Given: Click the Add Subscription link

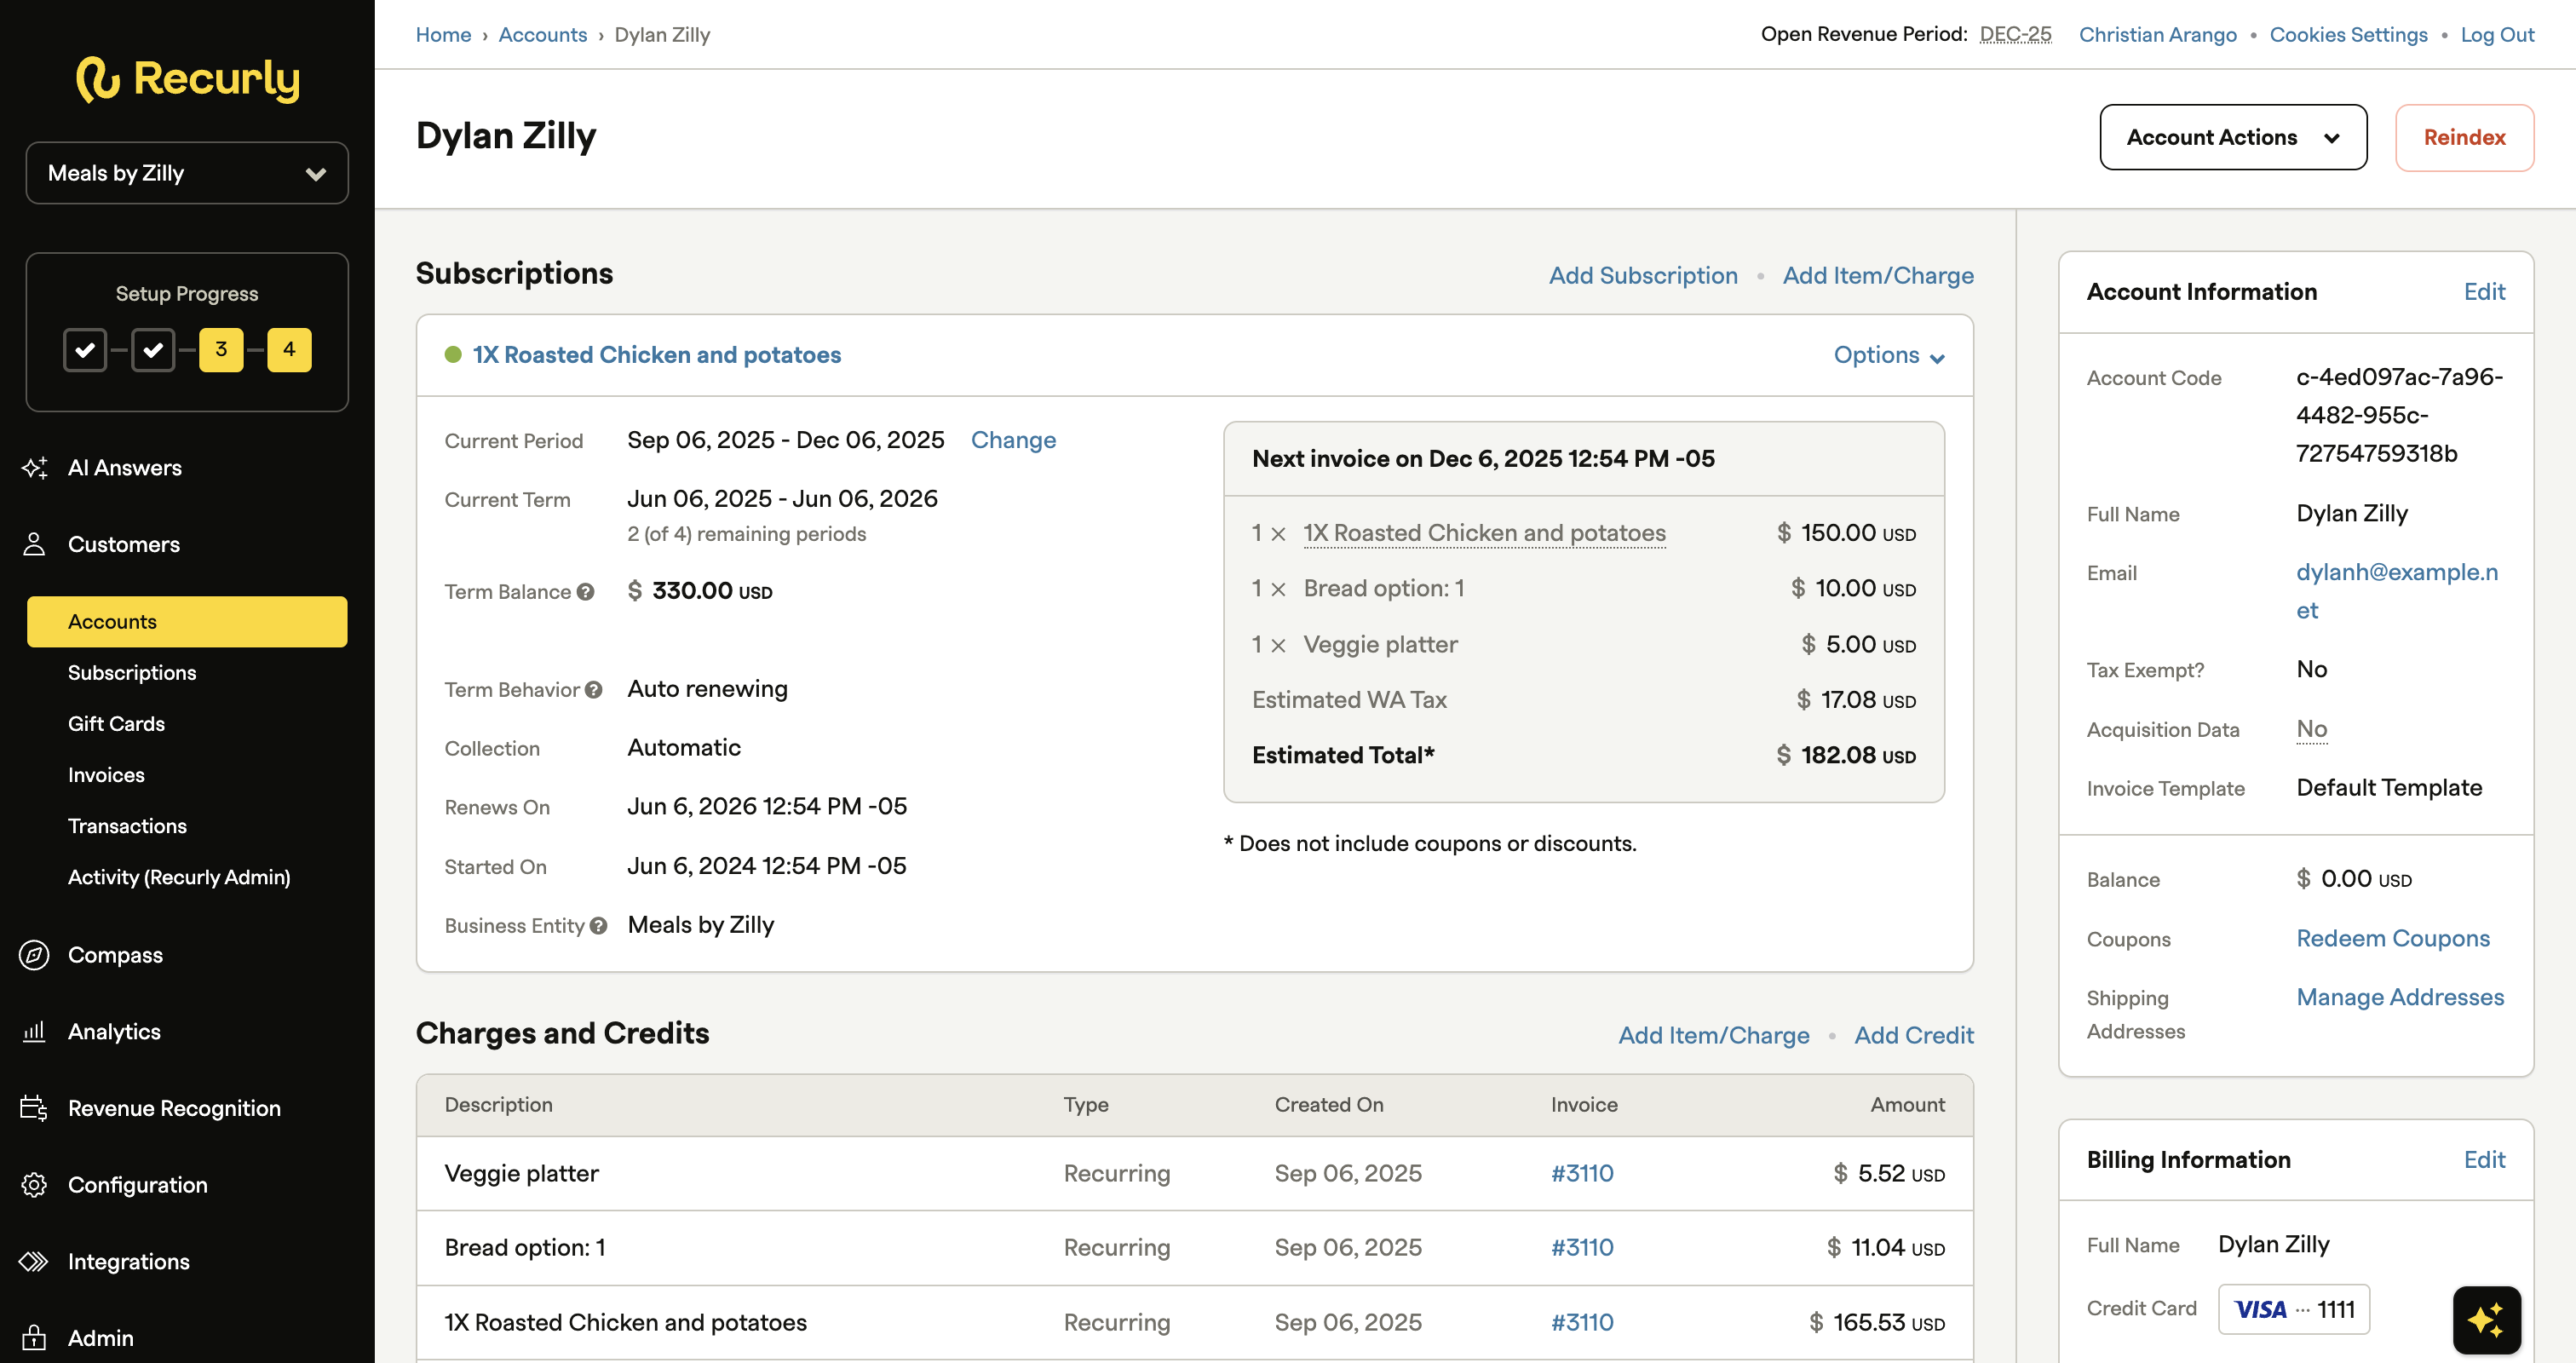Looking at the screenshot, I should click(x=1643, y=275).
